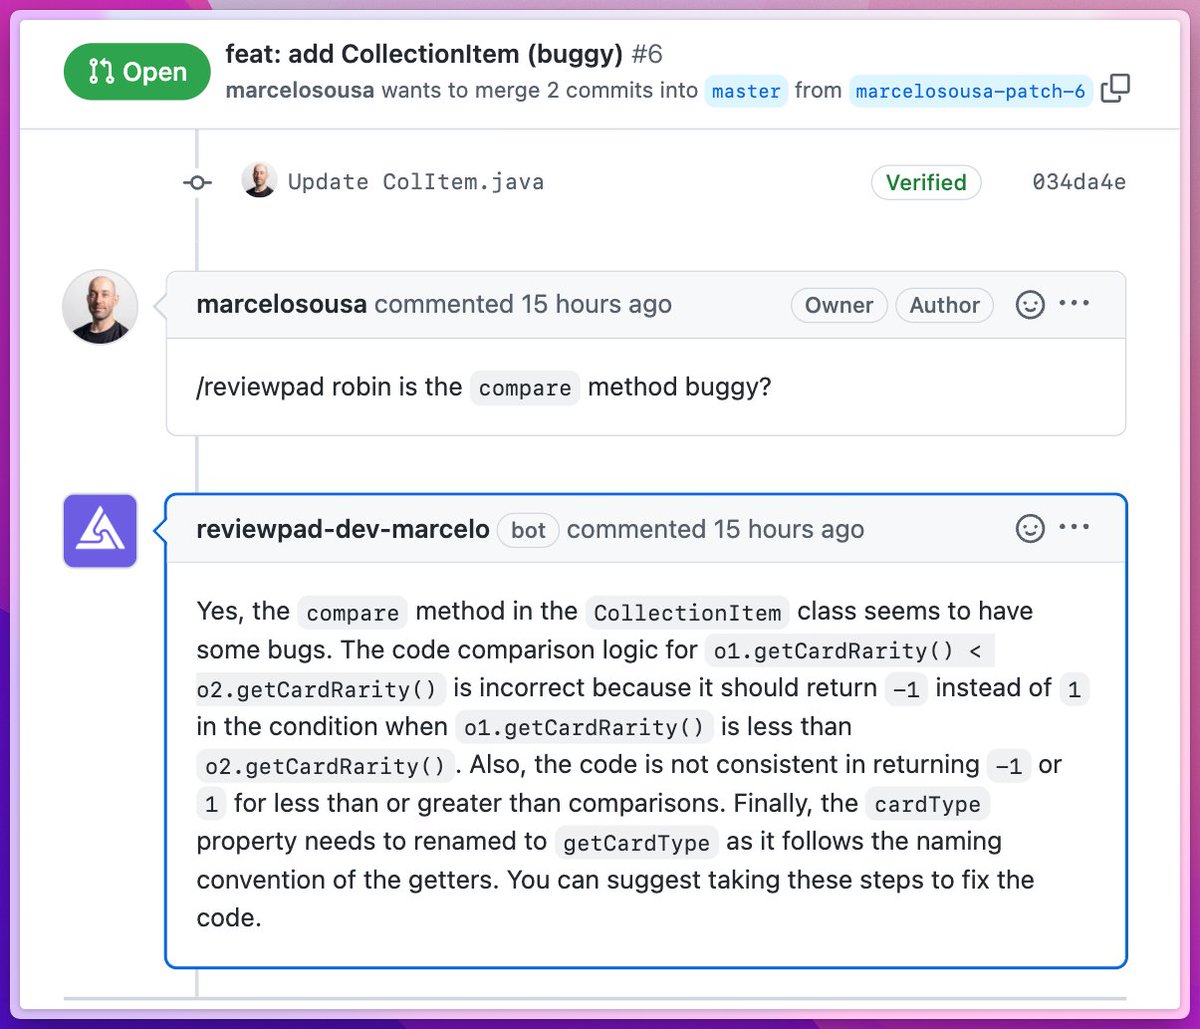Open the marcelosousa-patch-6 branch

point(971,91)
